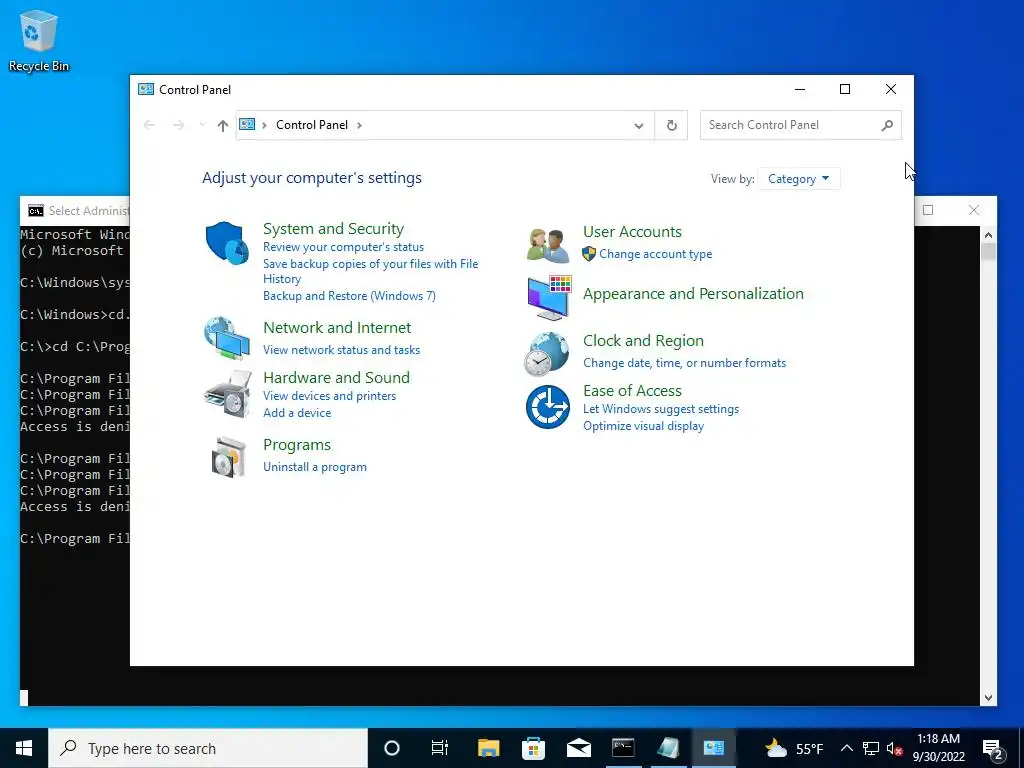
Task: Open Task View on the taskbar
Action: (440, 748)
